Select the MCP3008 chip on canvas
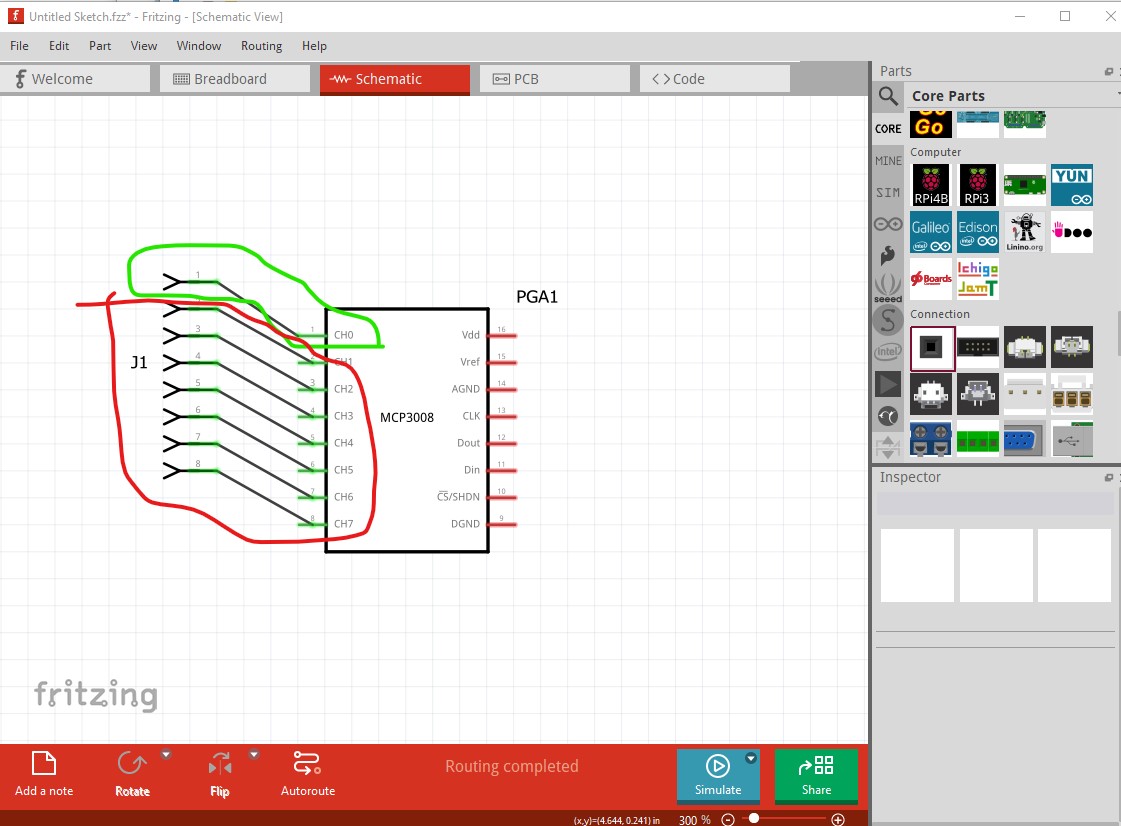 coord(407,430)
